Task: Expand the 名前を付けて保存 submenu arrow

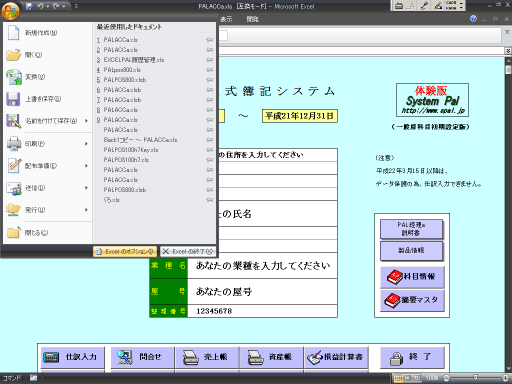Action: point(86,121)
